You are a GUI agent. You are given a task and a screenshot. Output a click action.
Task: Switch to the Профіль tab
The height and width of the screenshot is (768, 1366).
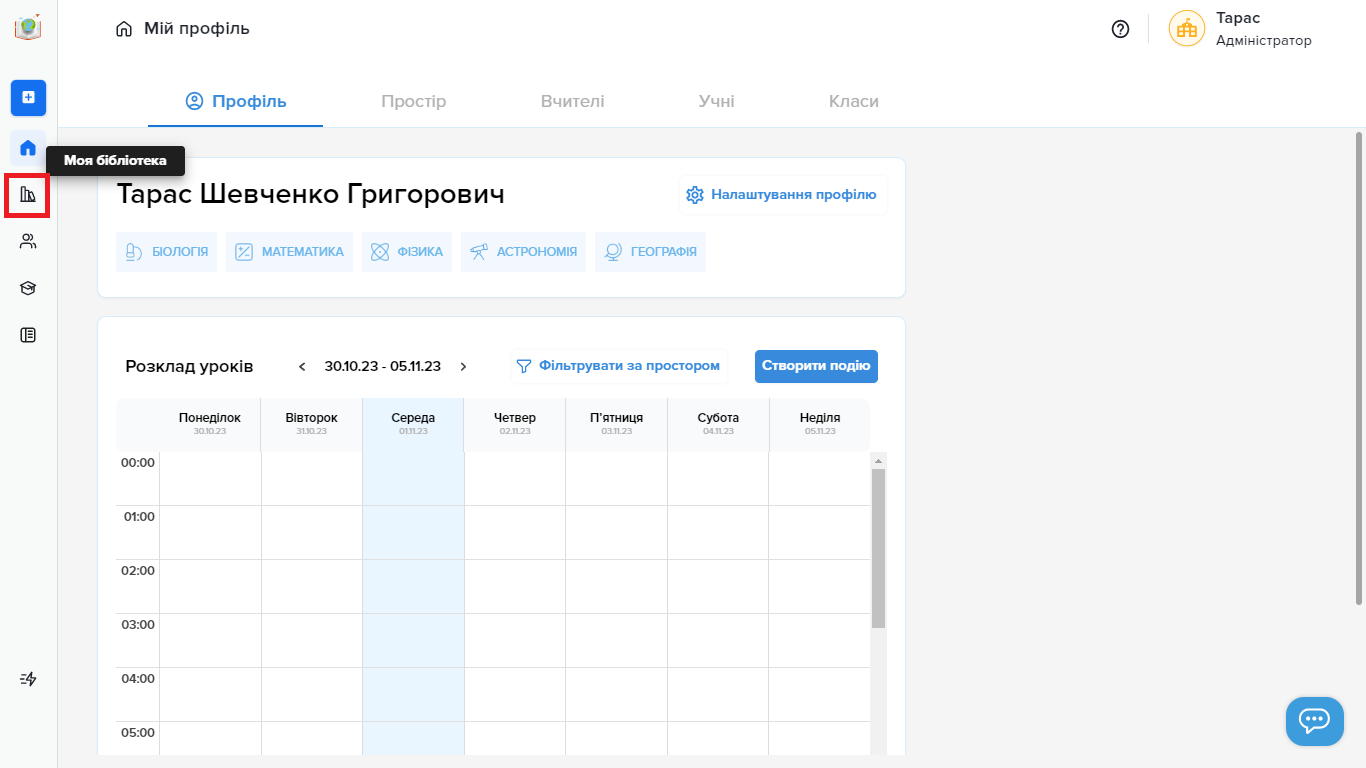236,101
